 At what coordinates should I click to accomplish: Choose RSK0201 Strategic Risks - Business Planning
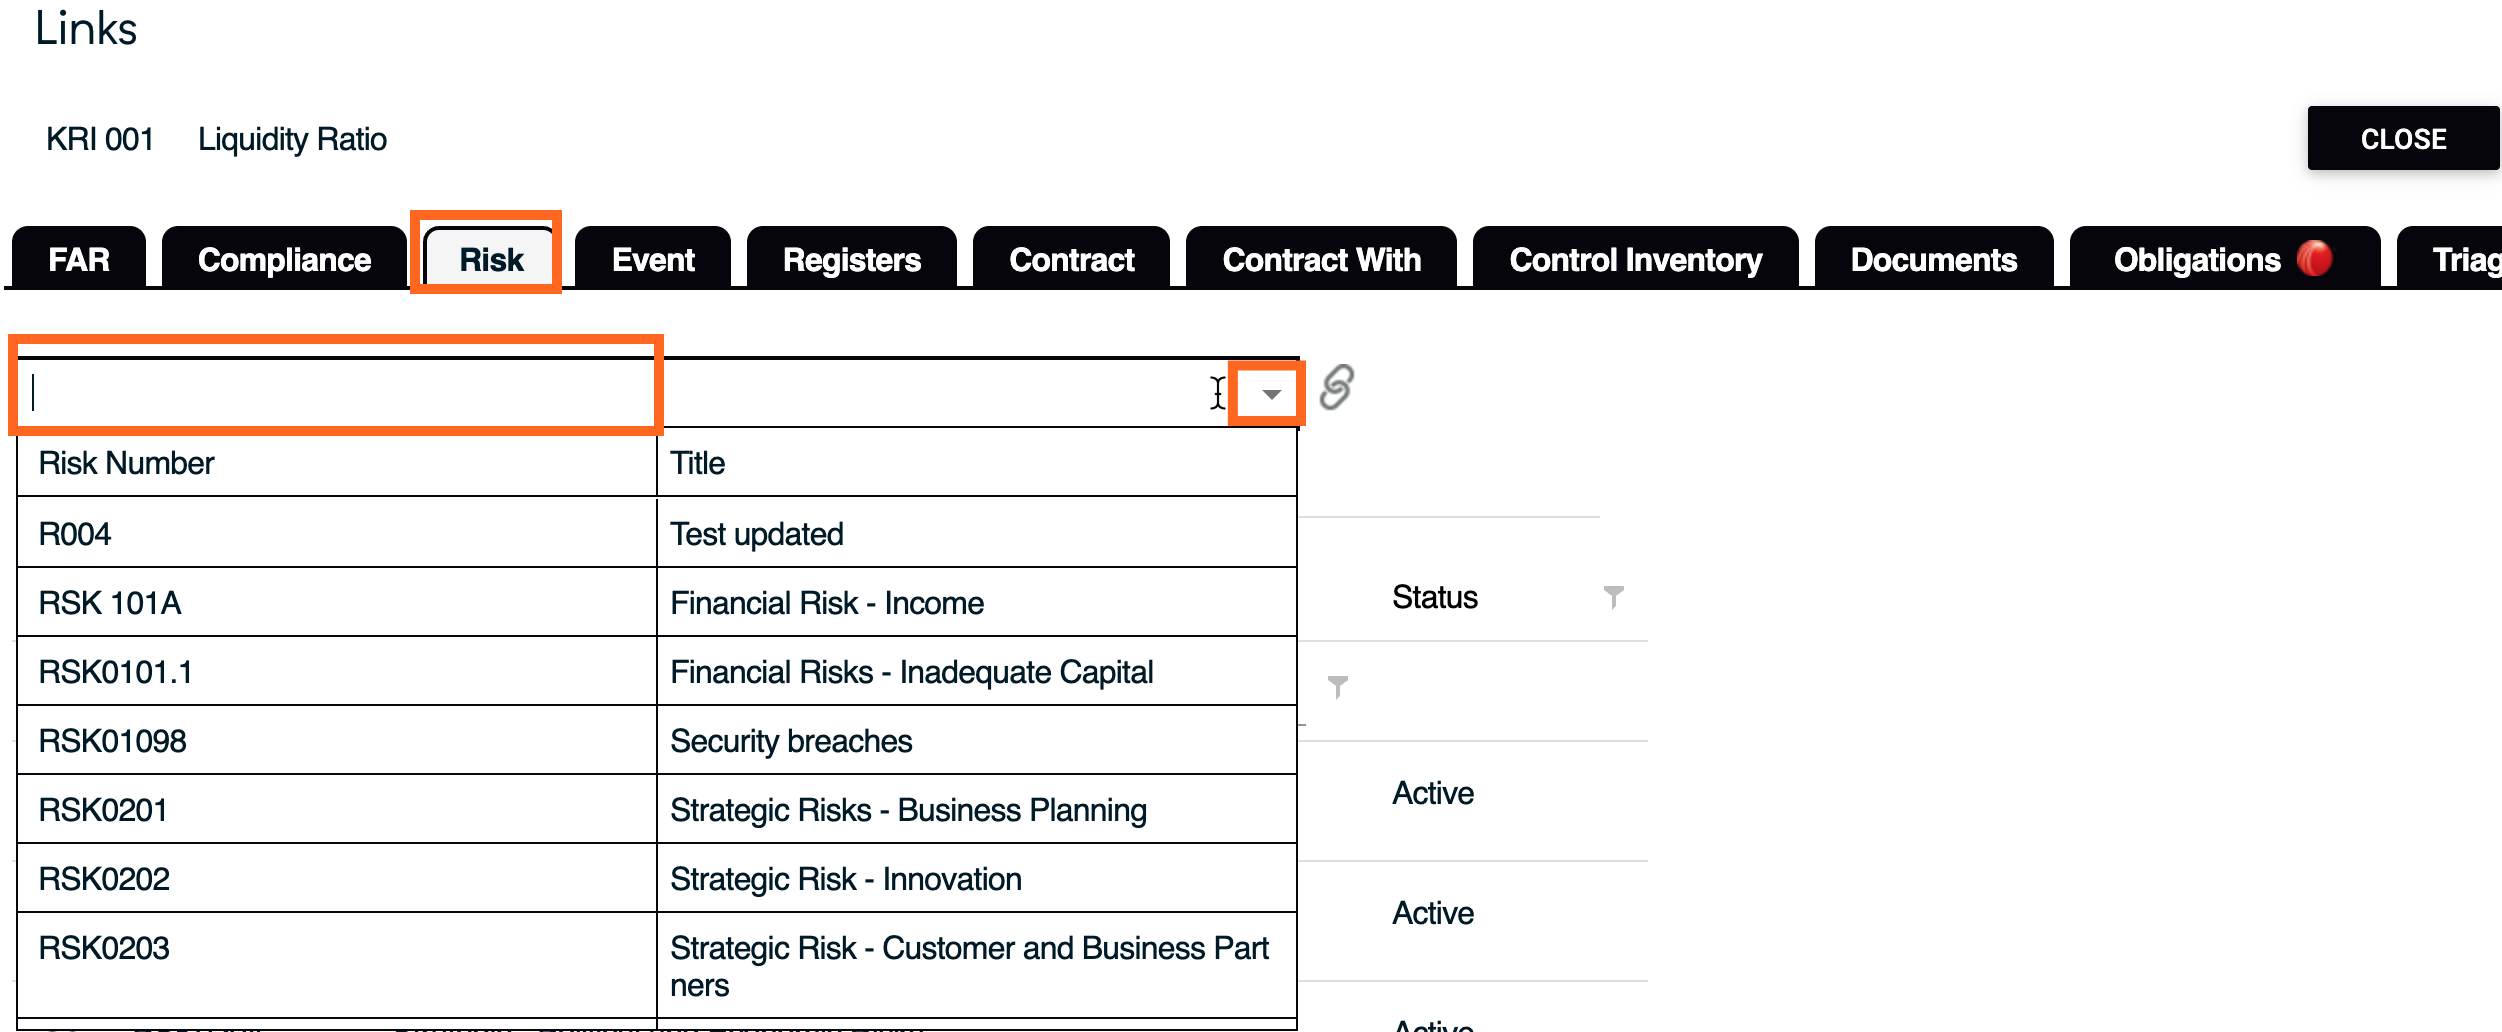pos(657,809)
